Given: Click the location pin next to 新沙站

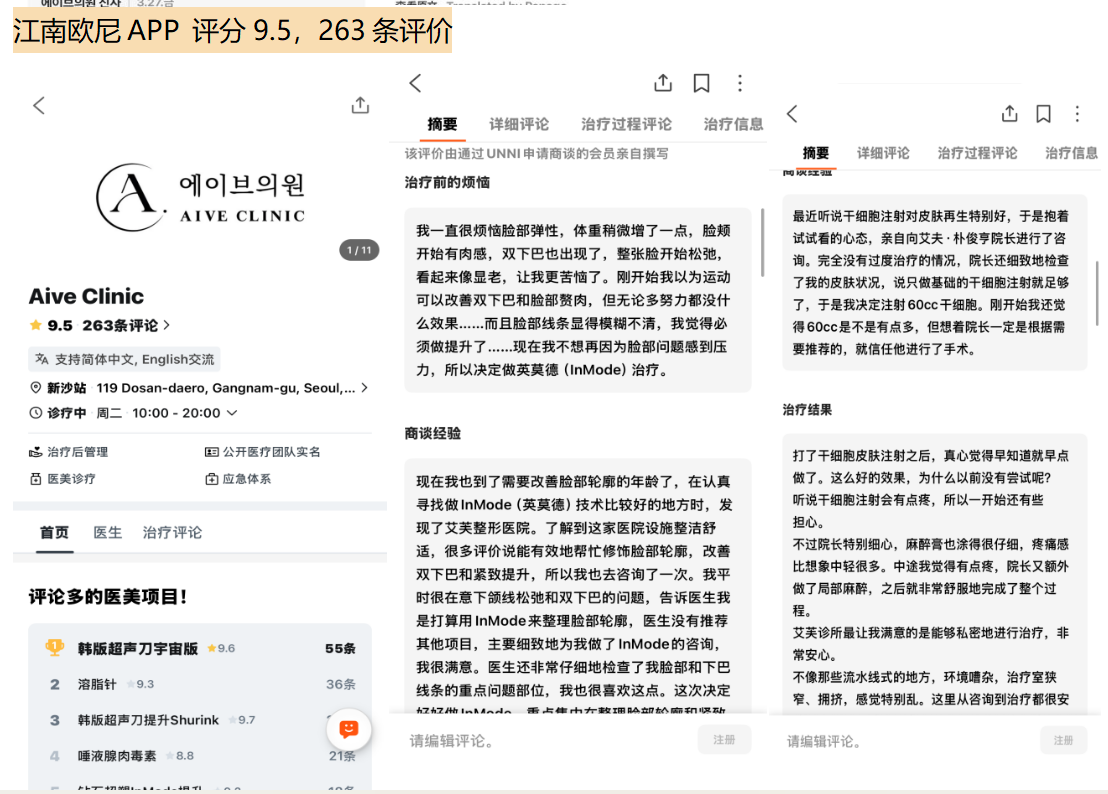Looking at the screenshot, I should coord(35,388).
